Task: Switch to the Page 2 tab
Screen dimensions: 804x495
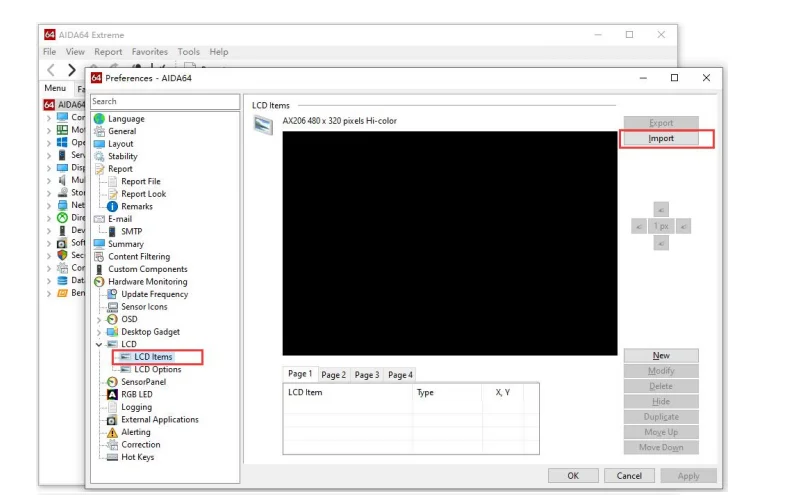Action: tap(333, 375)
